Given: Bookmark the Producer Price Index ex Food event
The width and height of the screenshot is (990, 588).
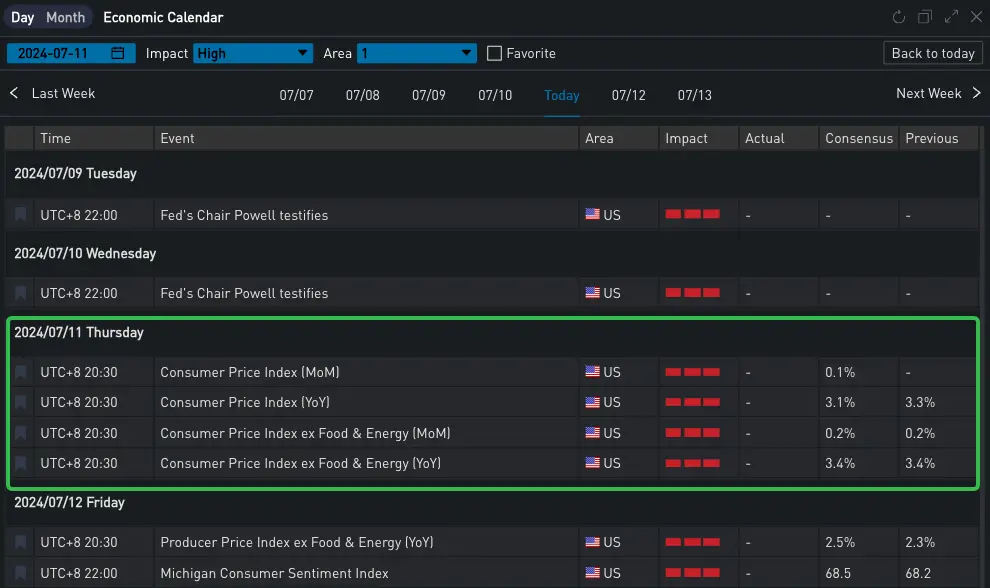Looking at the screenshot, I should 20,542.
